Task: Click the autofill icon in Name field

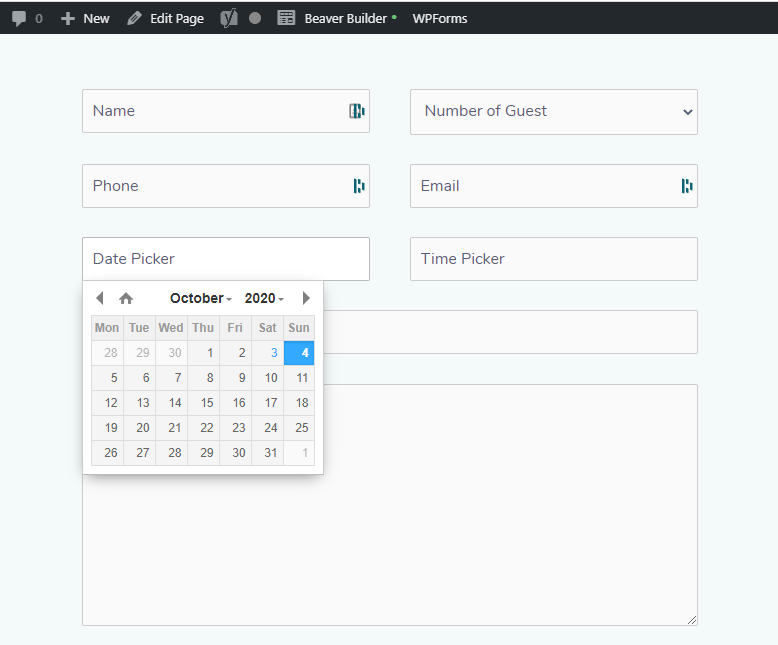Action: [x=357, y=111]
